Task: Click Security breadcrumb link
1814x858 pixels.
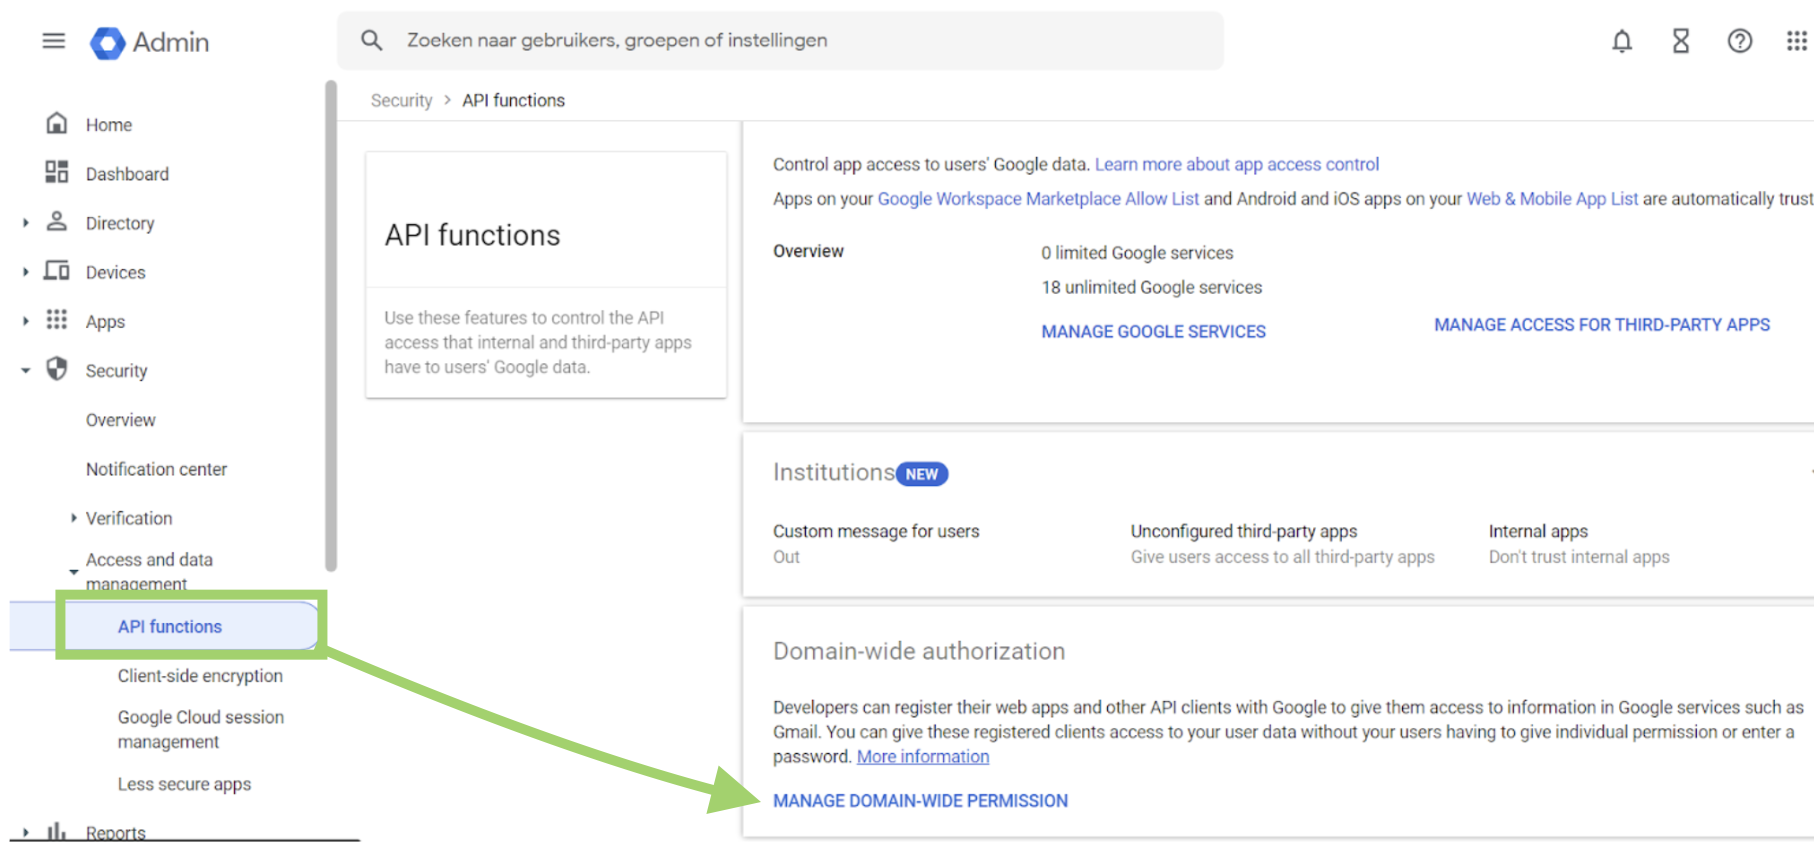Action: coord(401,100)
